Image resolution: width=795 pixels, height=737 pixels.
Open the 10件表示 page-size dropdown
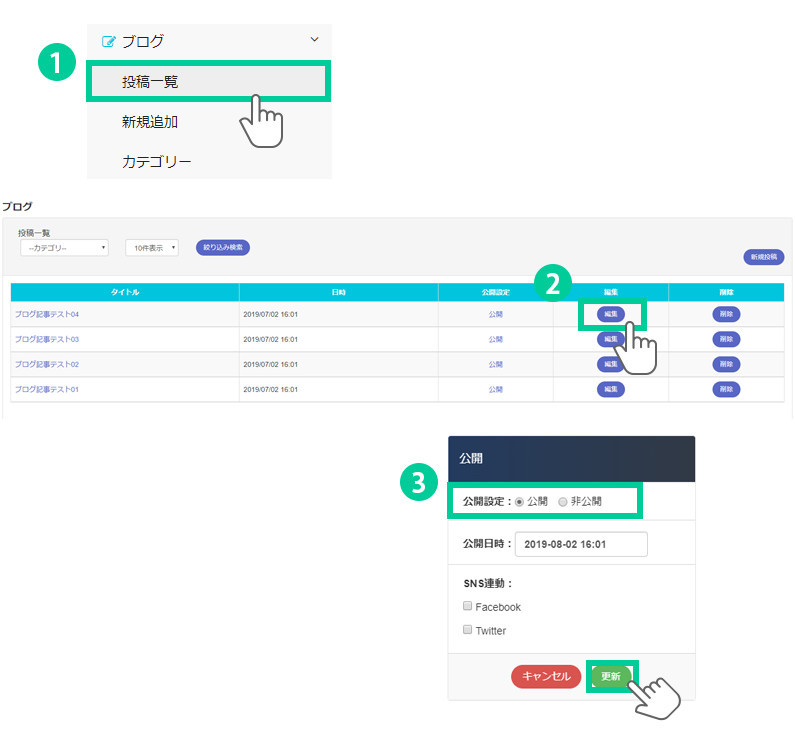151,247
